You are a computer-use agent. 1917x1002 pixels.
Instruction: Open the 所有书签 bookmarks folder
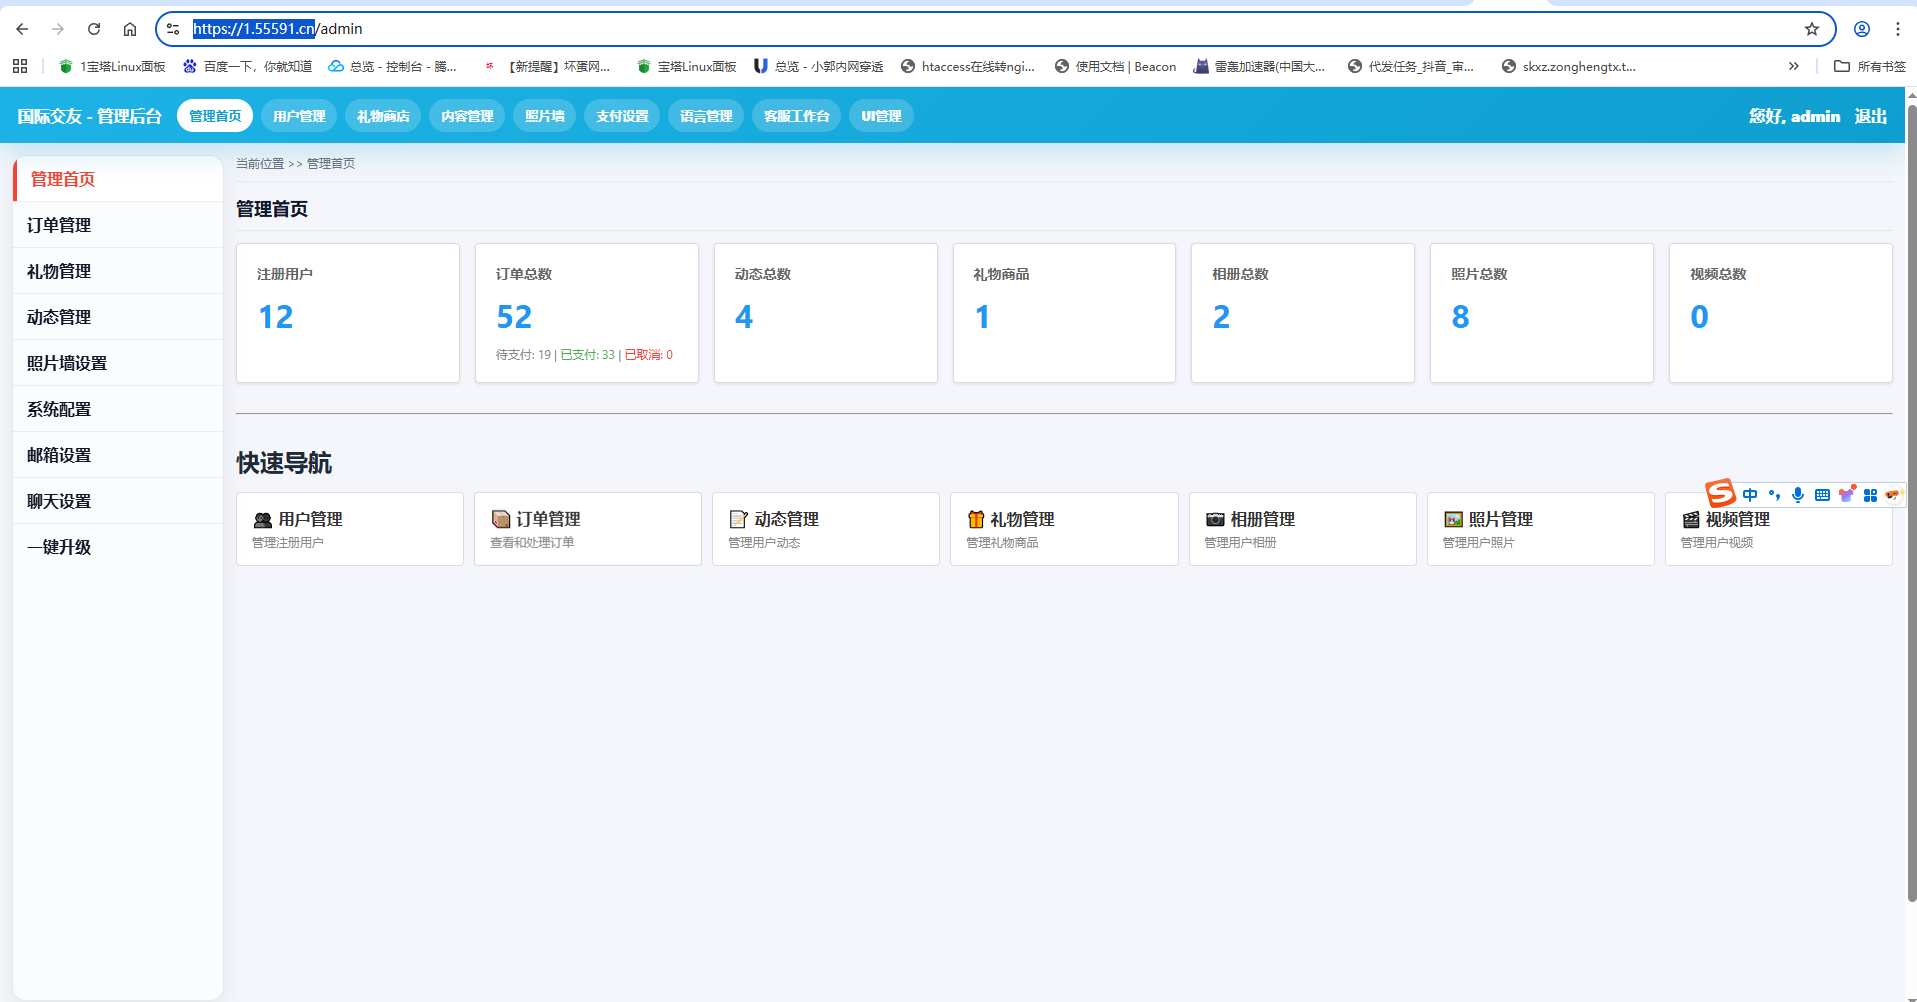1870,66
